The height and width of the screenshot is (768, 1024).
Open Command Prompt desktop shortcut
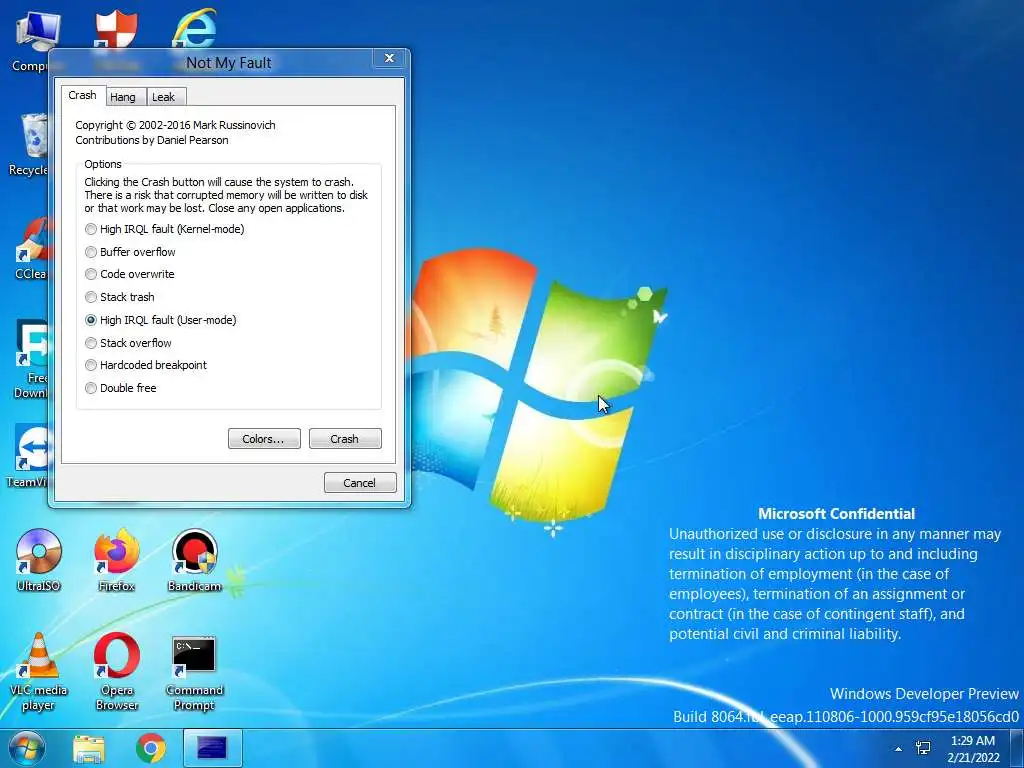coord(195,671)
